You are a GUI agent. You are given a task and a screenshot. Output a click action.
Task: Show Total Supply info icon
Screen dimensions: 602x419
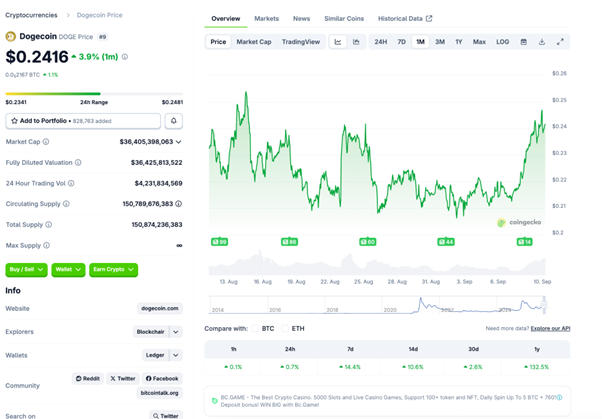pyautogui.click(x=48, y=224)
